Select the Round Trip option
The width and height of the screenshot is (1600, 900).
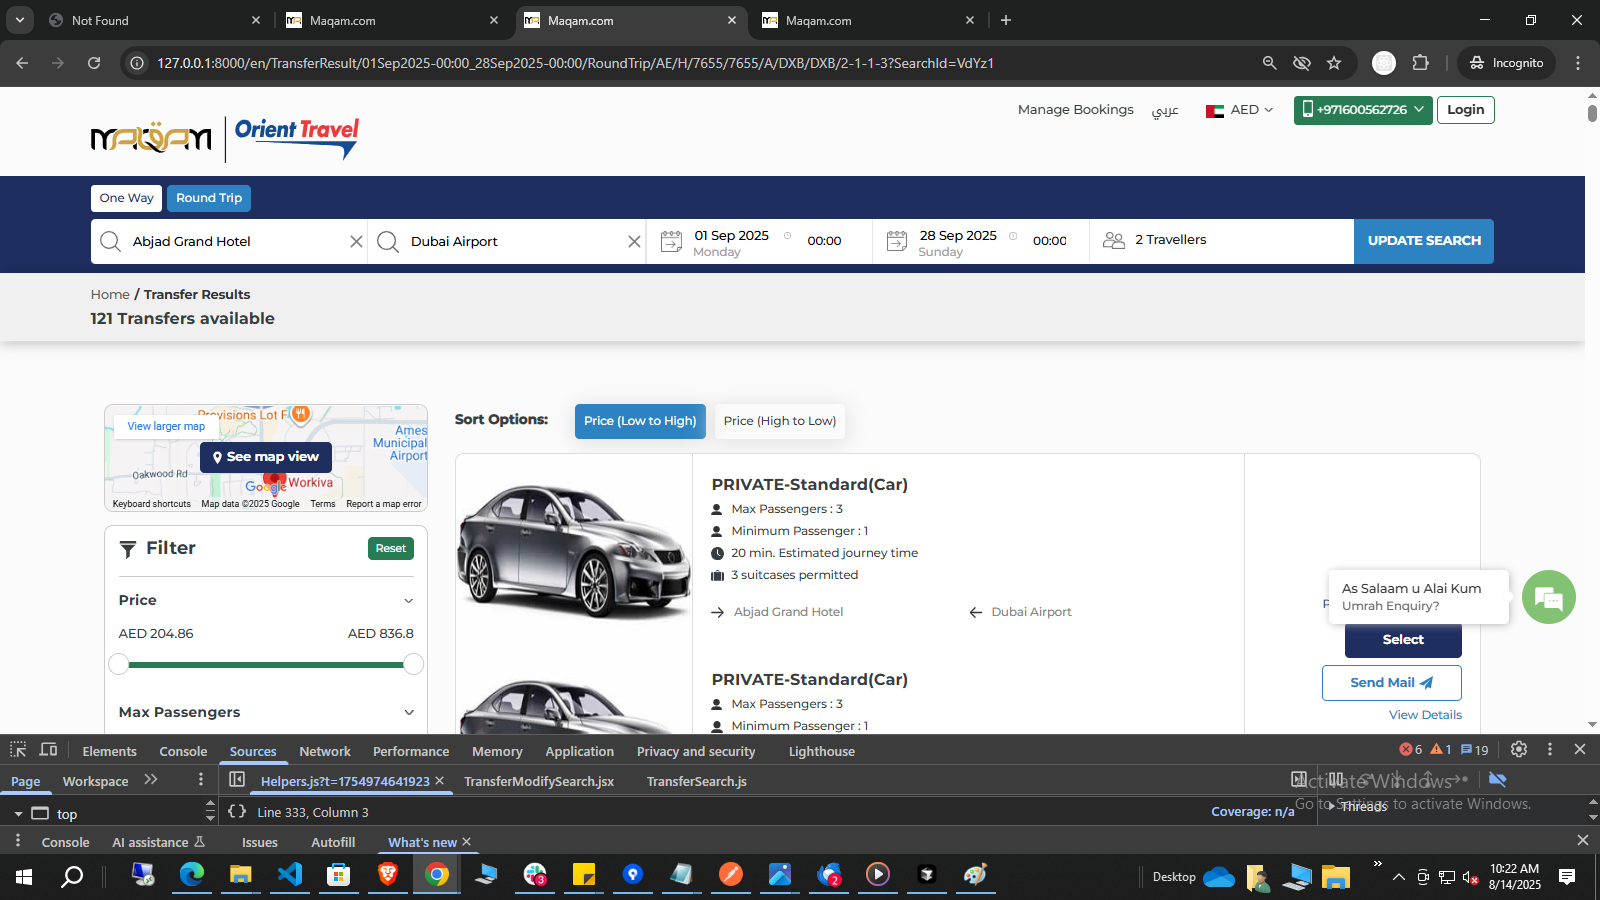[x=209, y=198]
